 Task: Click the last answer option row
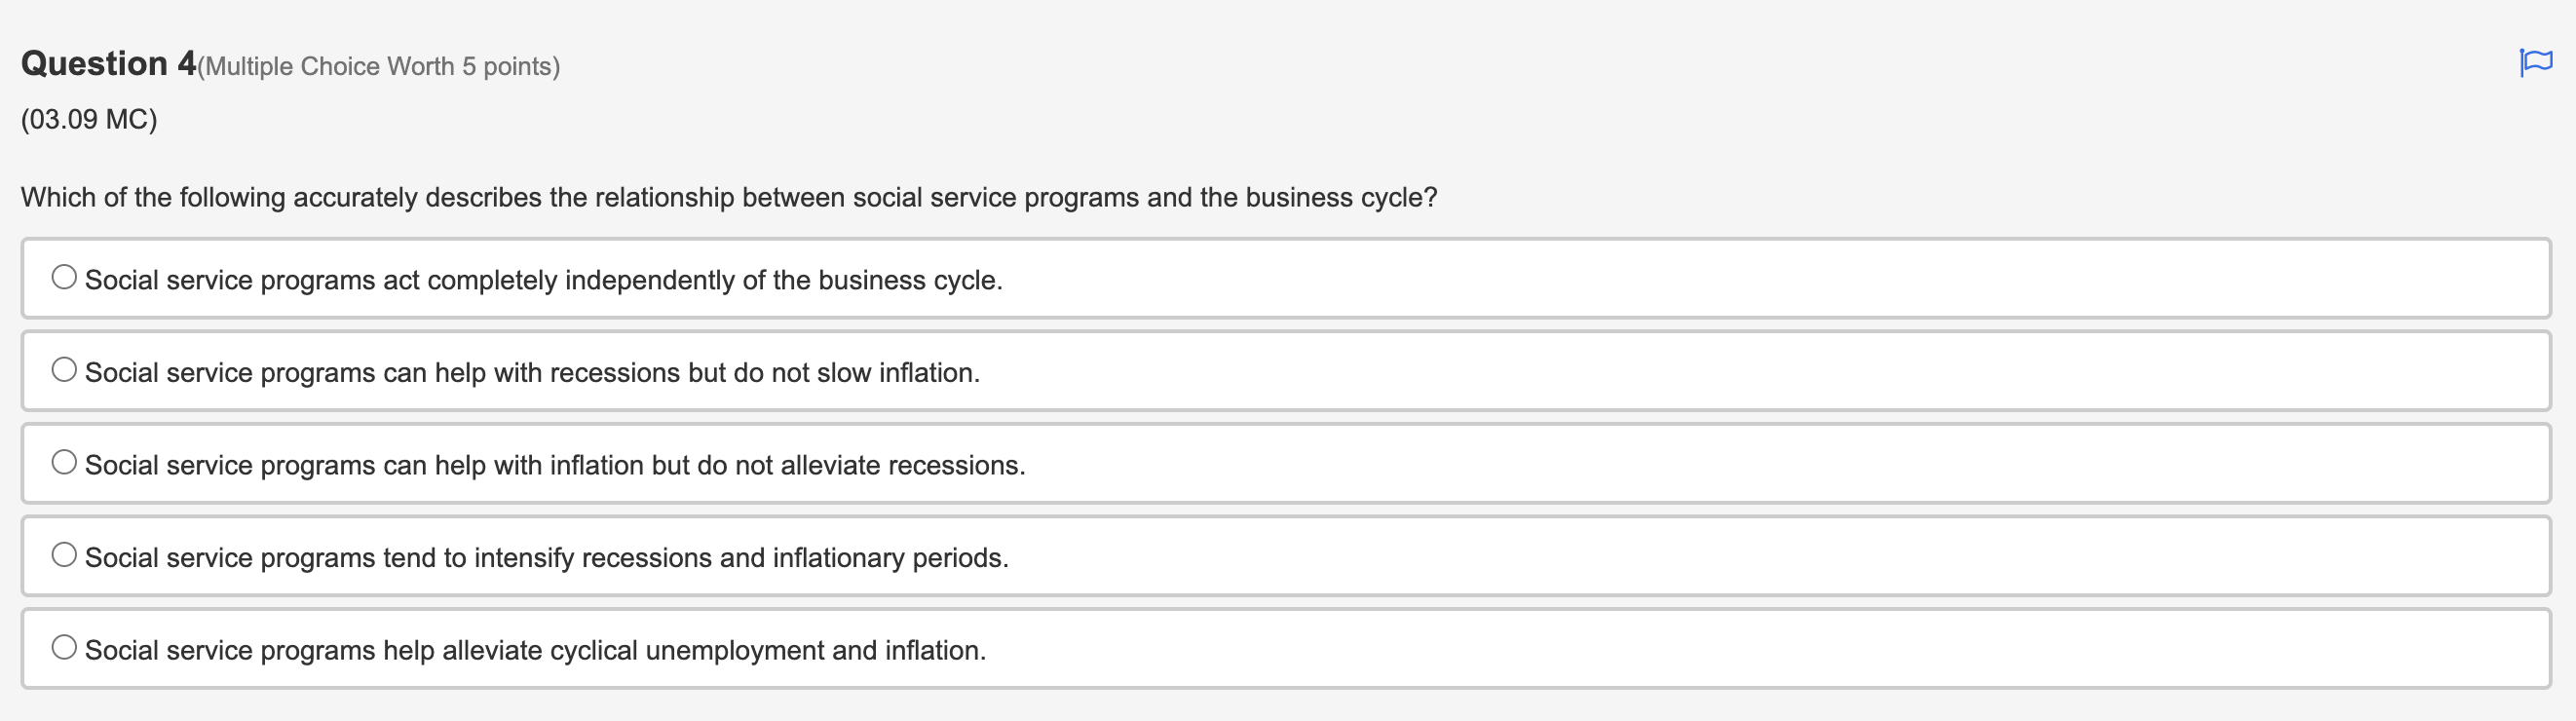pos(535,648)
